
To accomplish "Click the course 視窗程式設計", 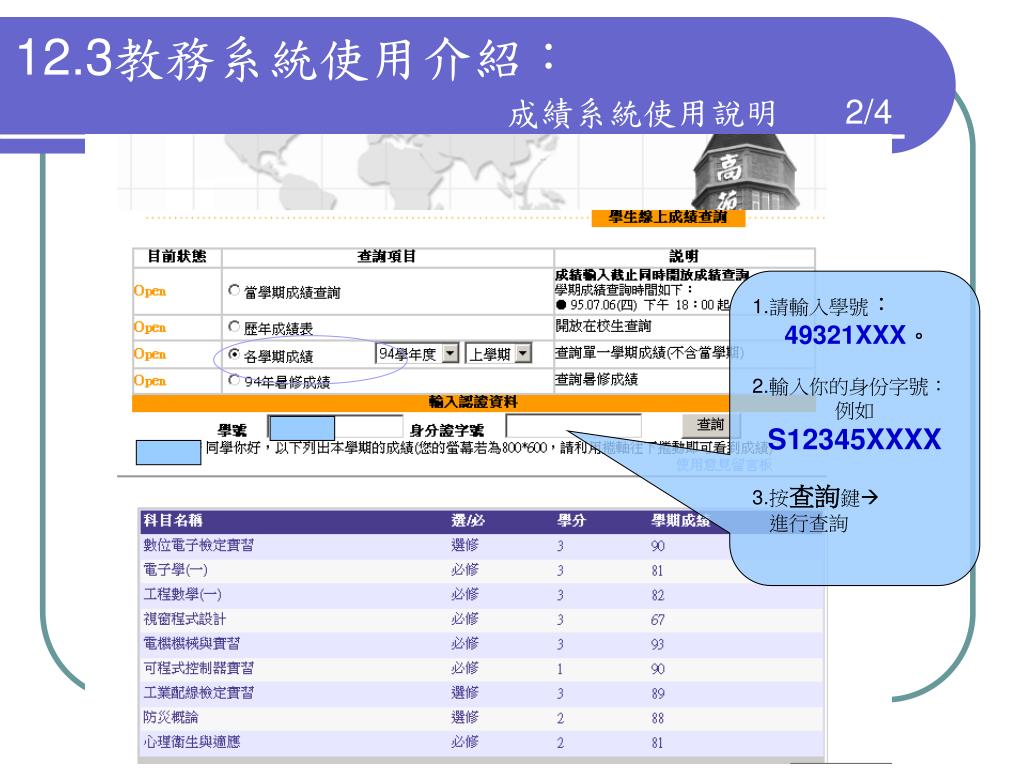I will pos(185,619).
